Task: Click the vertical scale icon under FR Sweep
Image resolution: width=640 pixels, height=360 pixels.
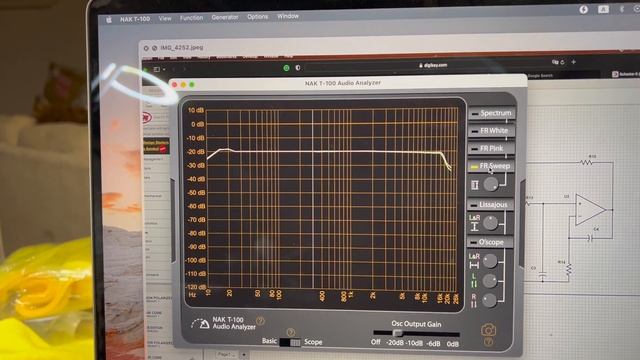Action: 475,185
